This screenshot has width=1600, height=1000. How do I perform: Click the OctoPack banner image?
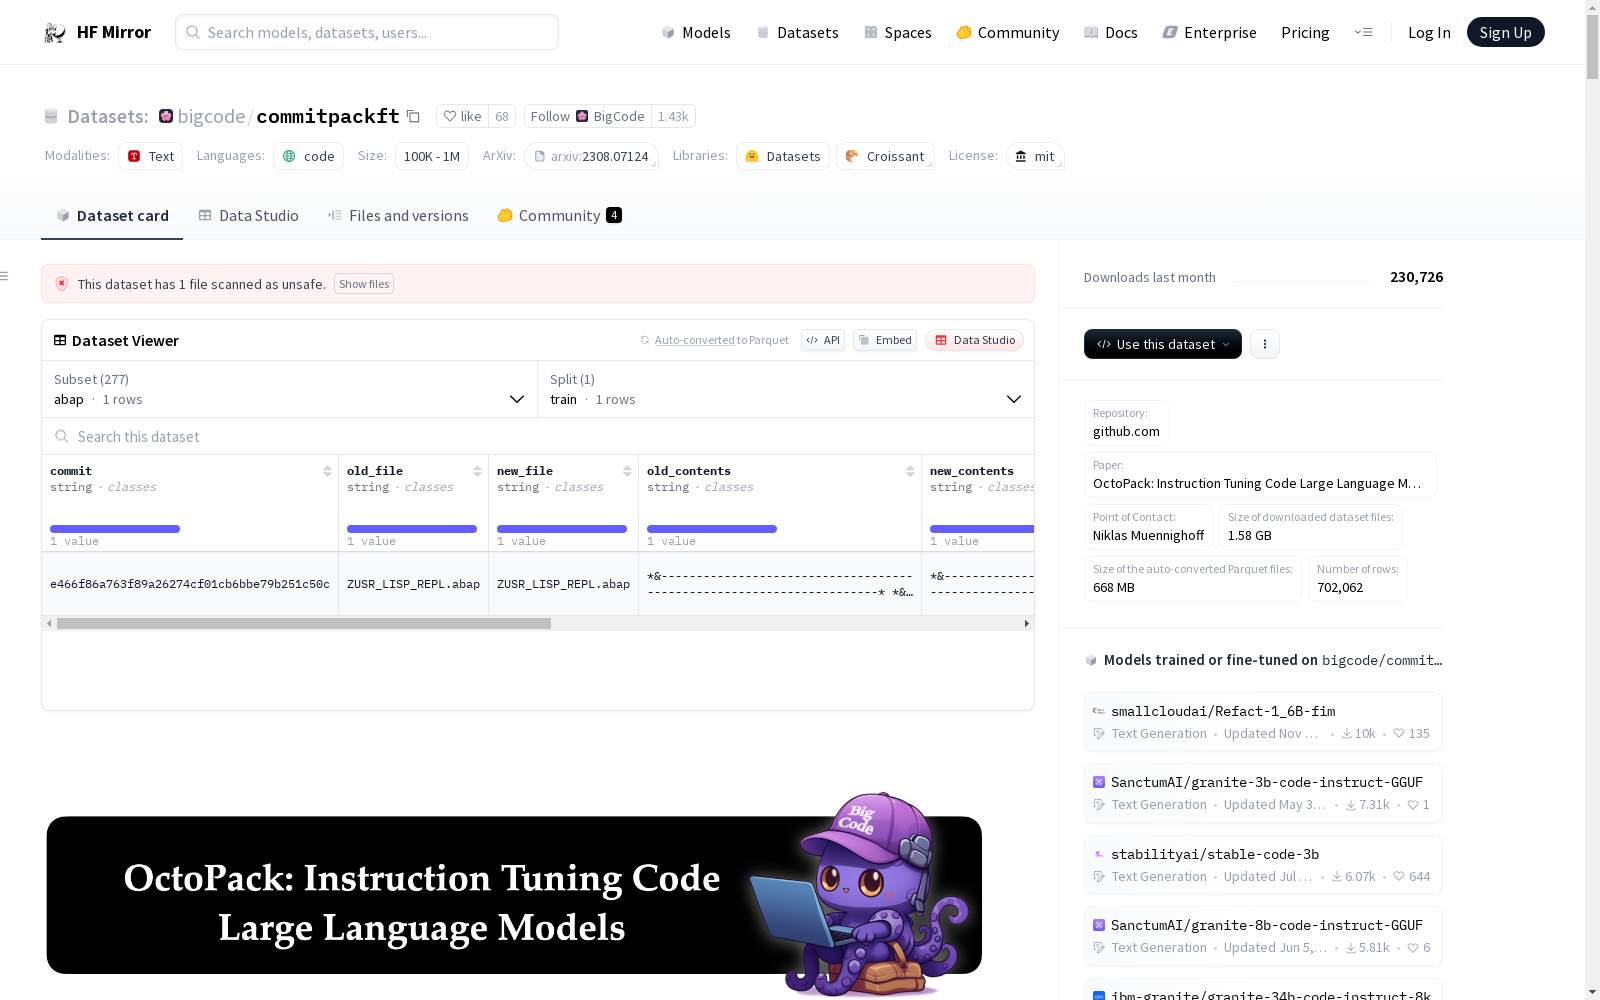point(514,895)
